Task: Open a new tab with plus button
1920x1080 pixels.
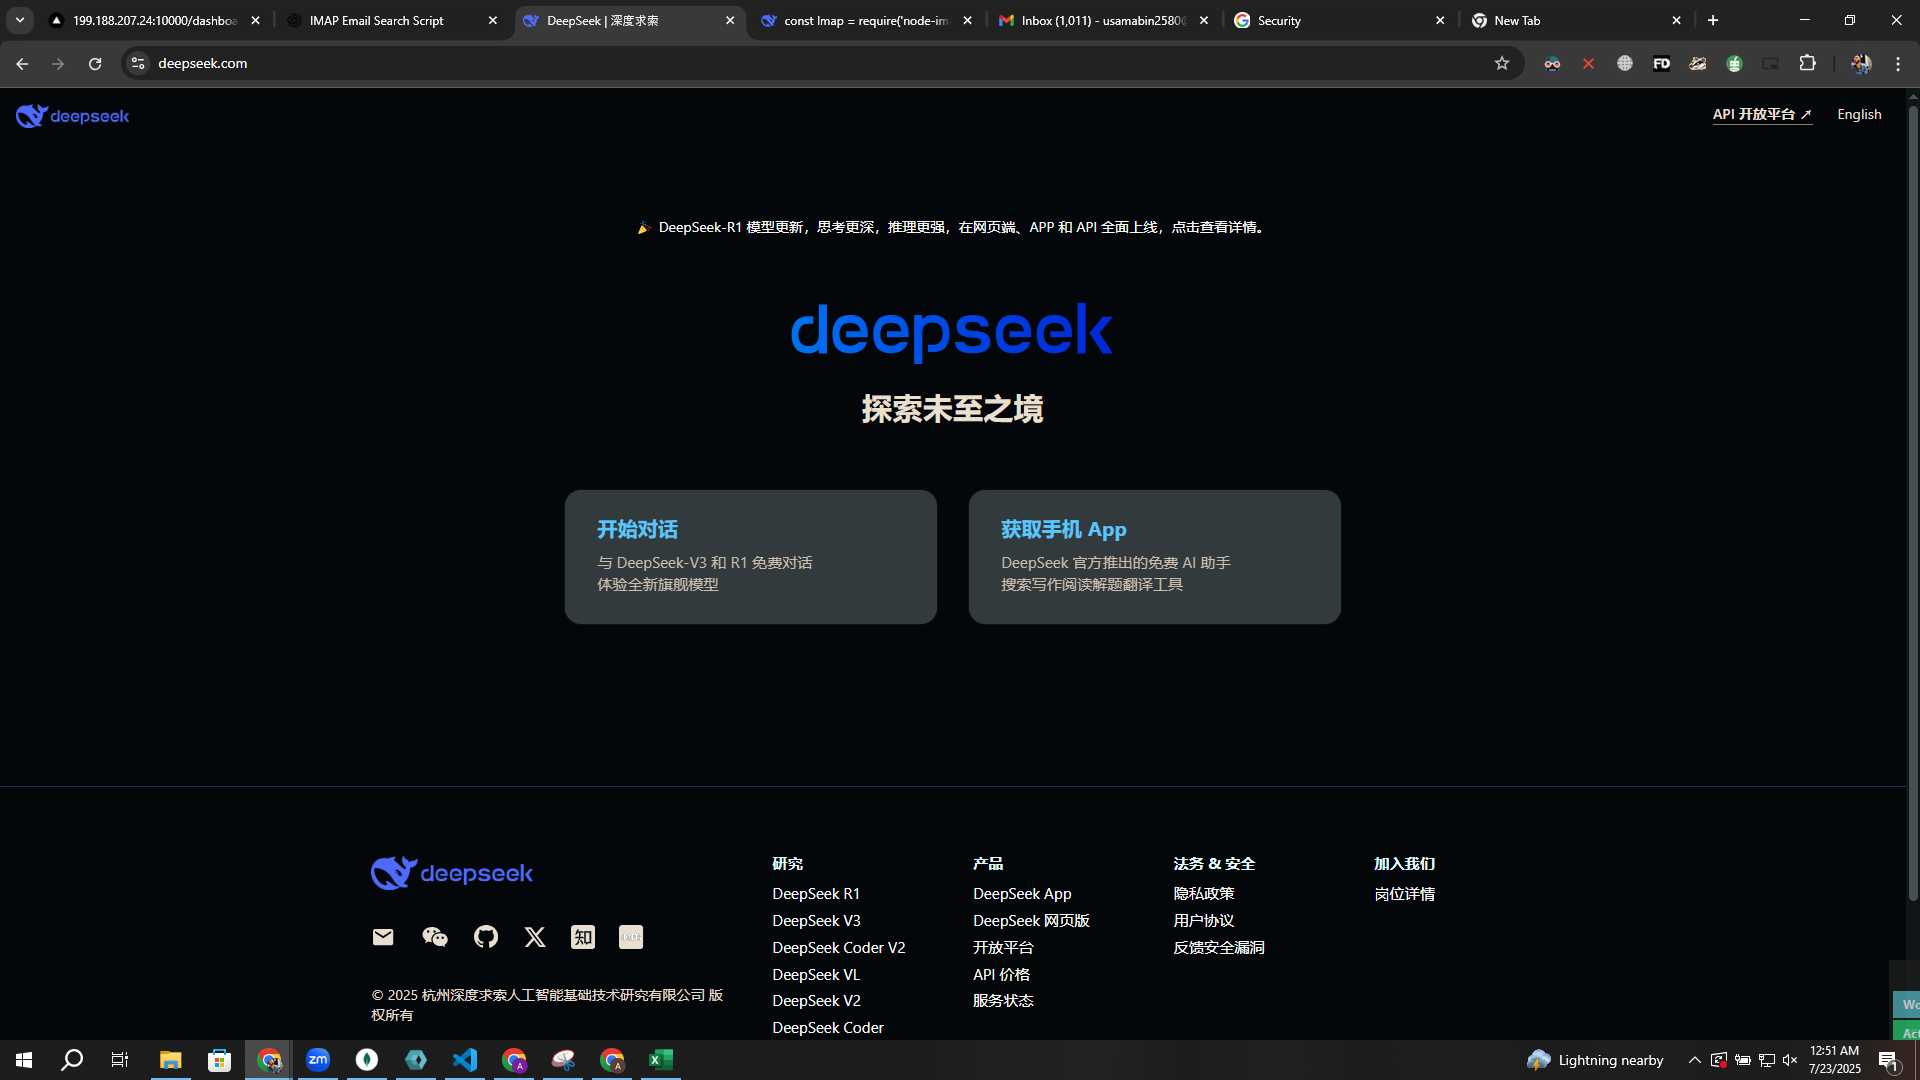Action: tap(1713, 20)
